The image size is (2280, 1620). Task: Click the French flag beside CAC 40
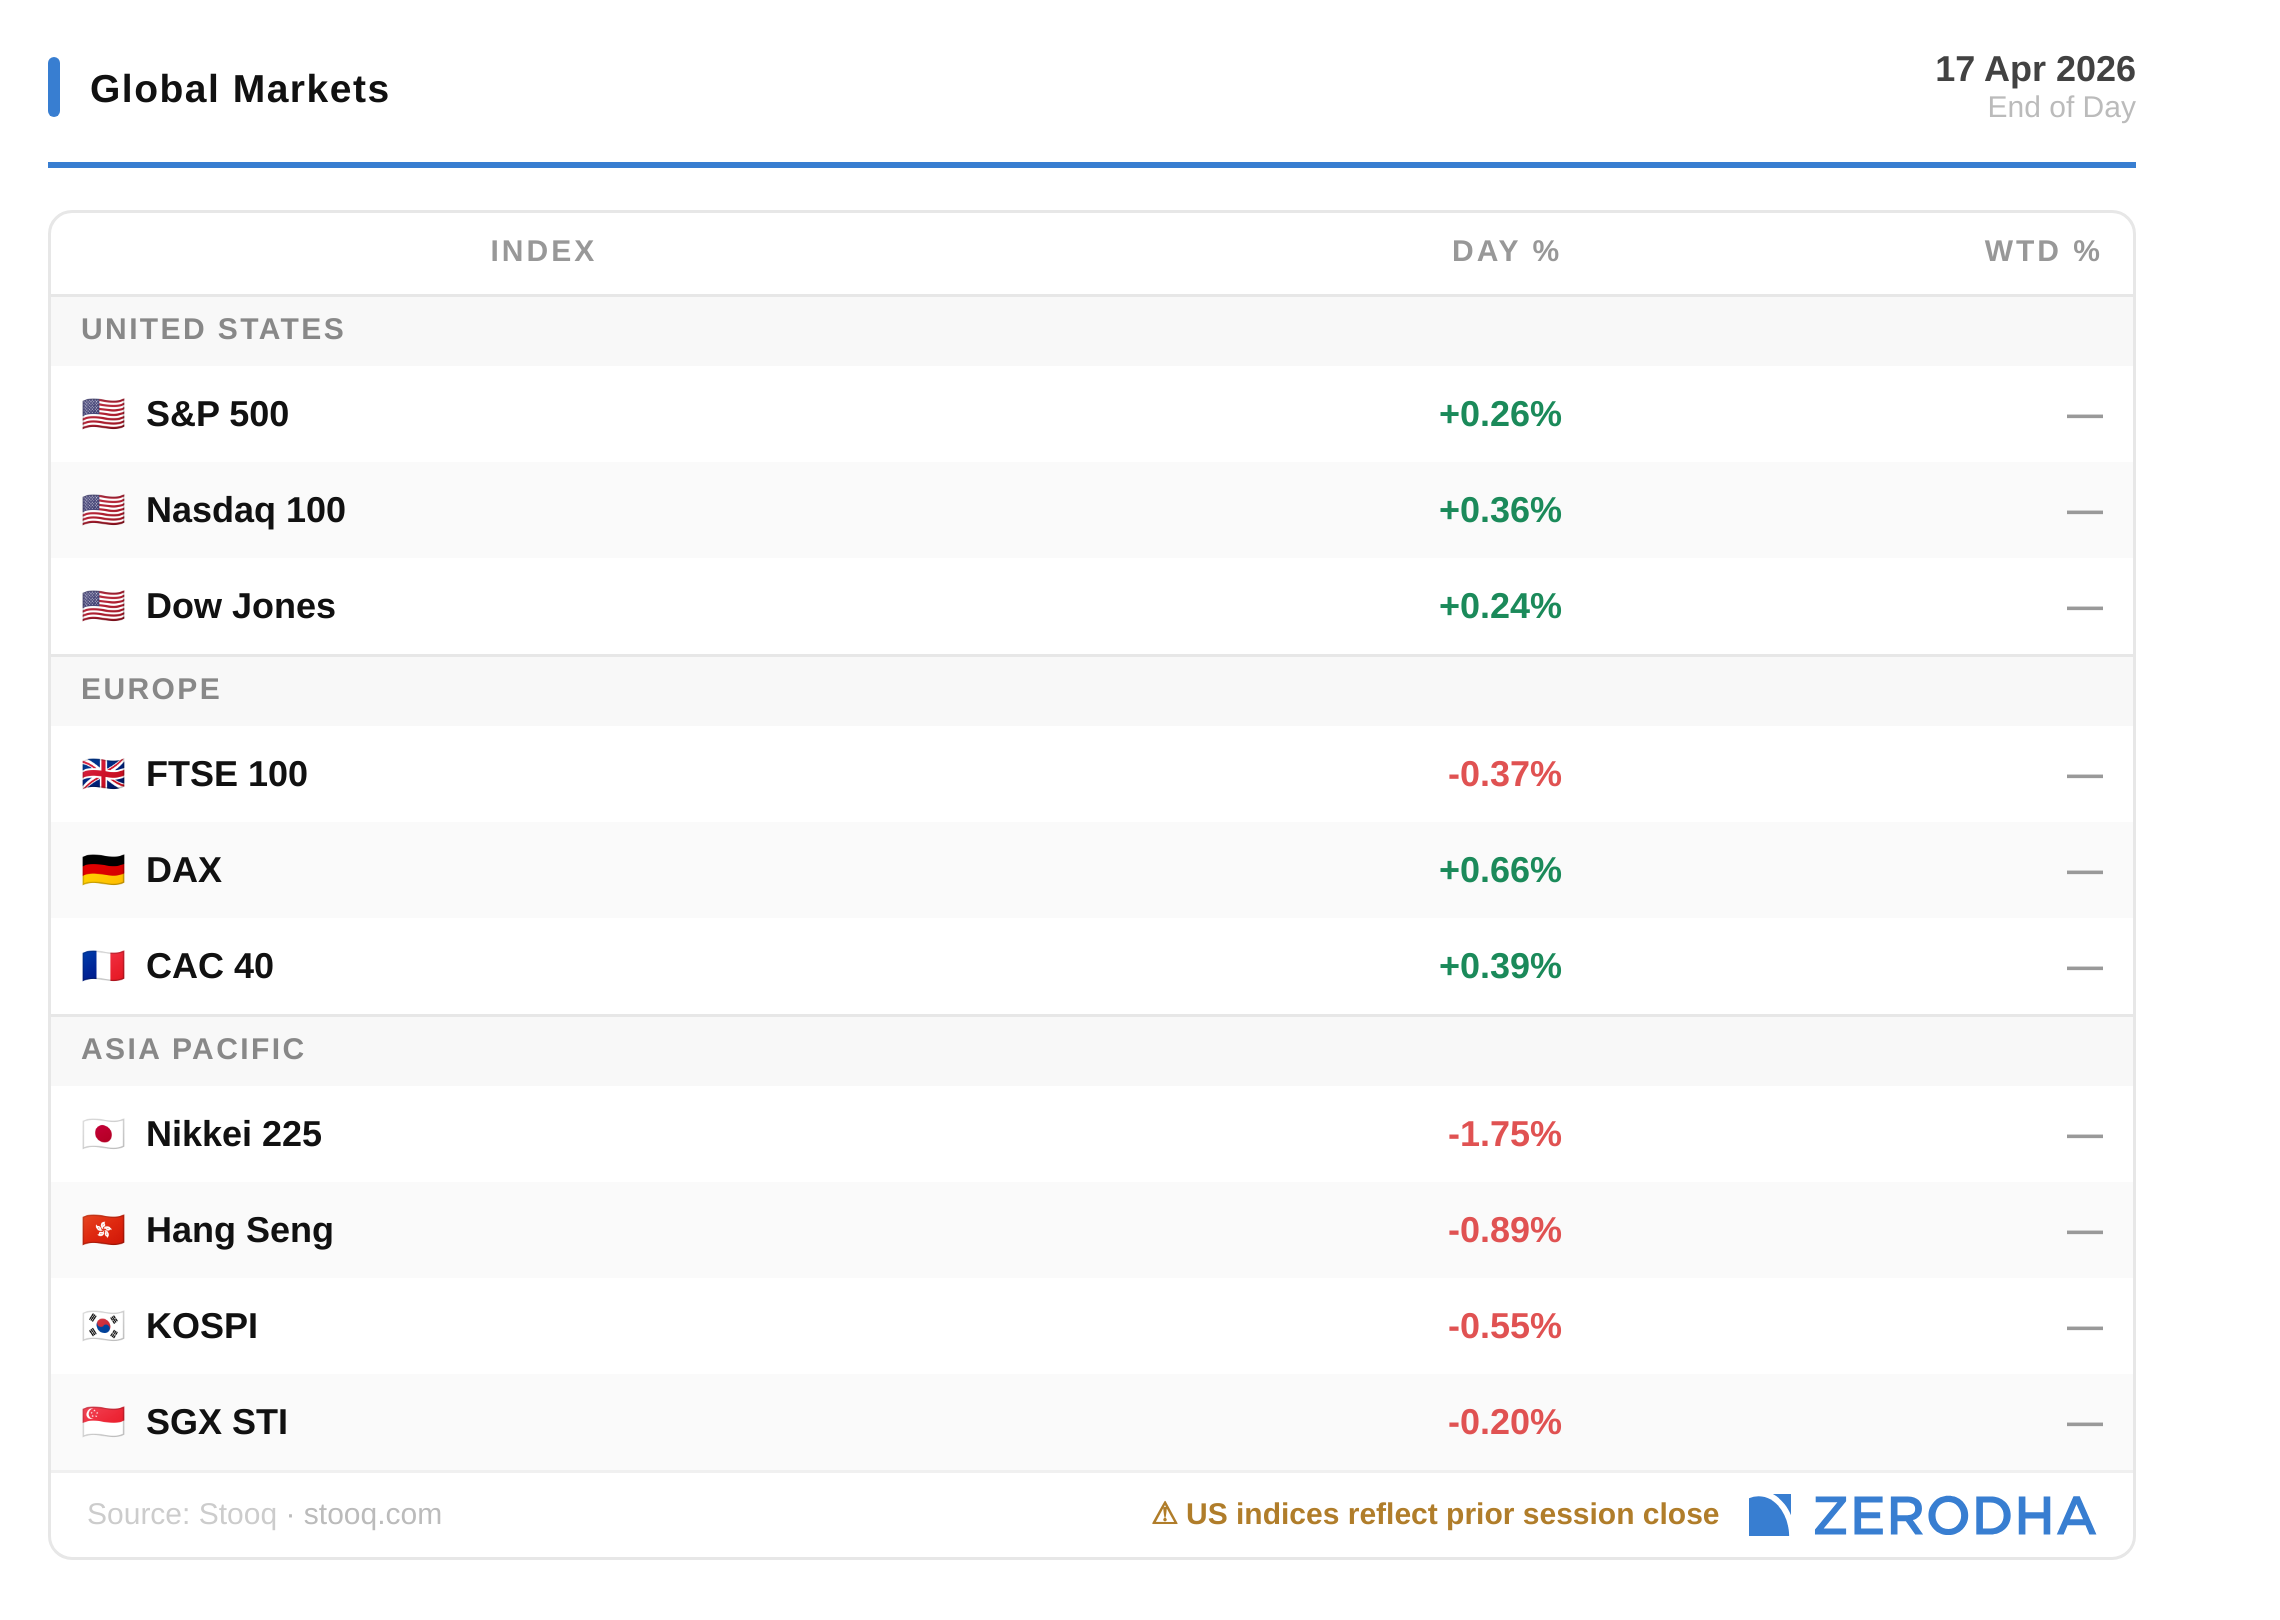tap(103, 966)
